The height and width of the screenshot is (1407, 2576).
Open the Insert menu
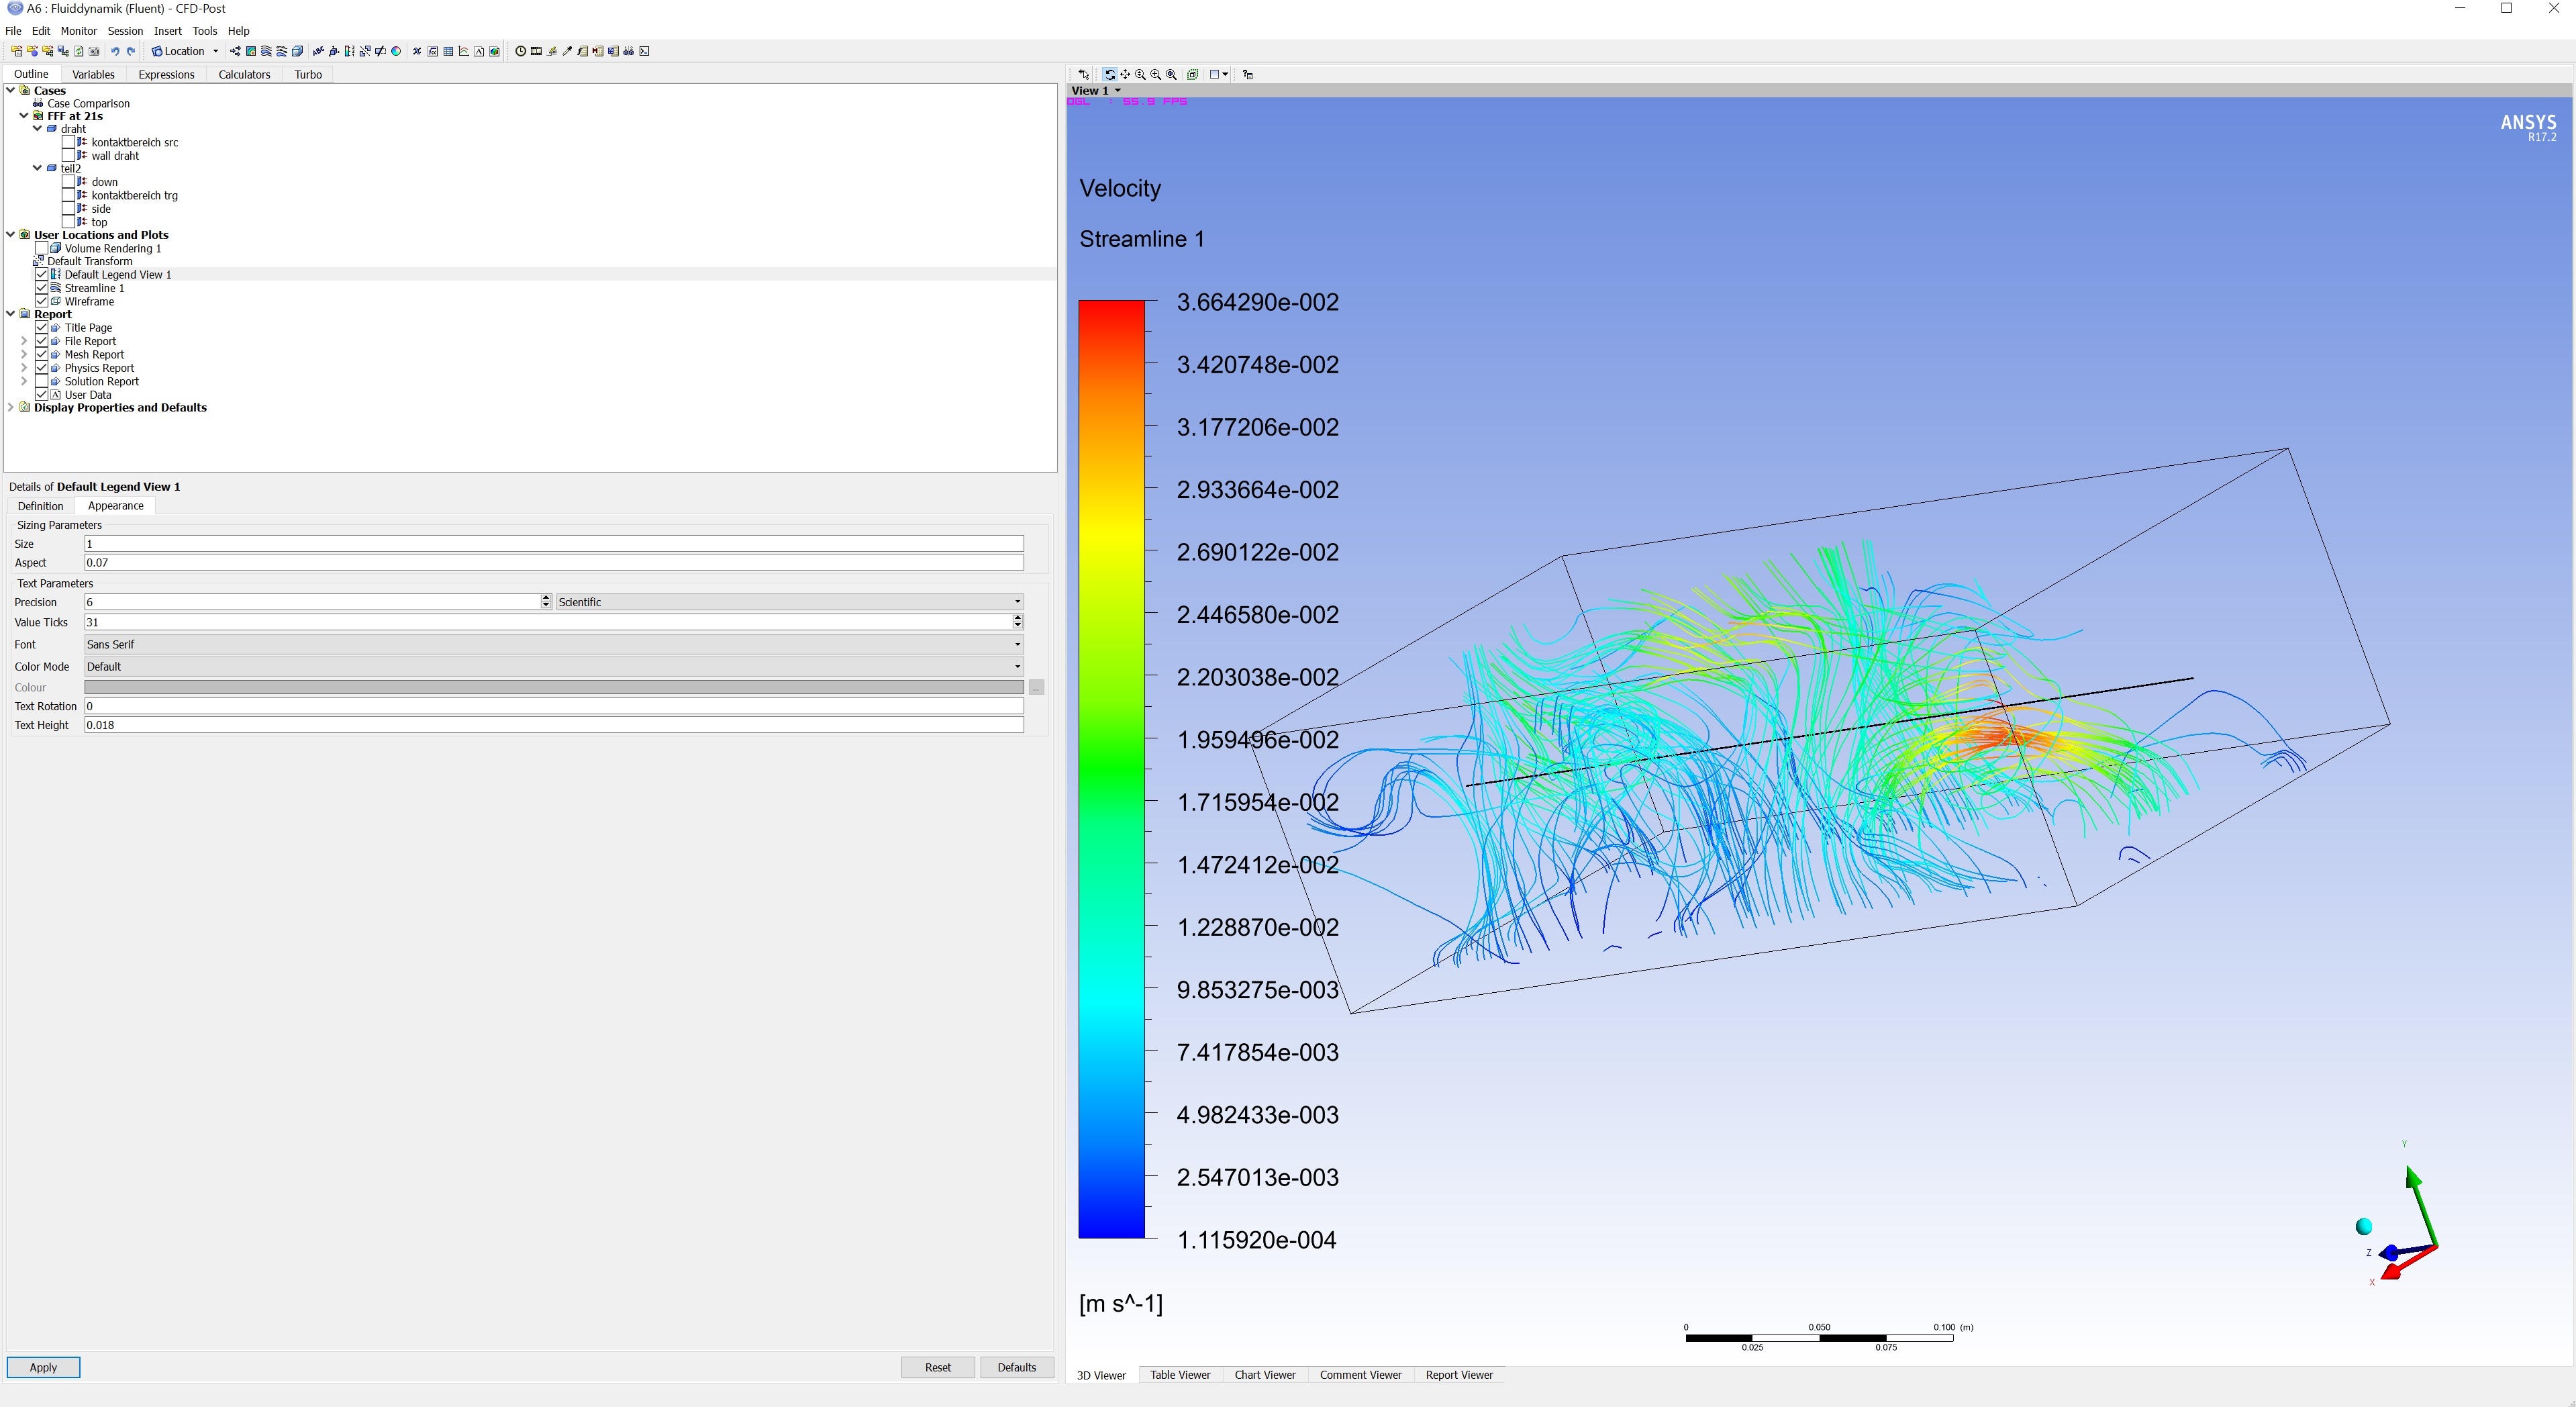(167, 31)
